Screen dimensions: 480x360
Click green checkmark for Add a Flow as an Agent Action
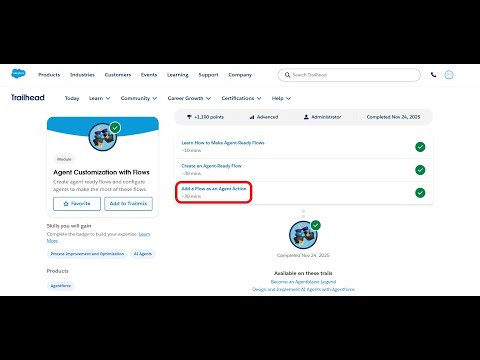coord(420,193)
